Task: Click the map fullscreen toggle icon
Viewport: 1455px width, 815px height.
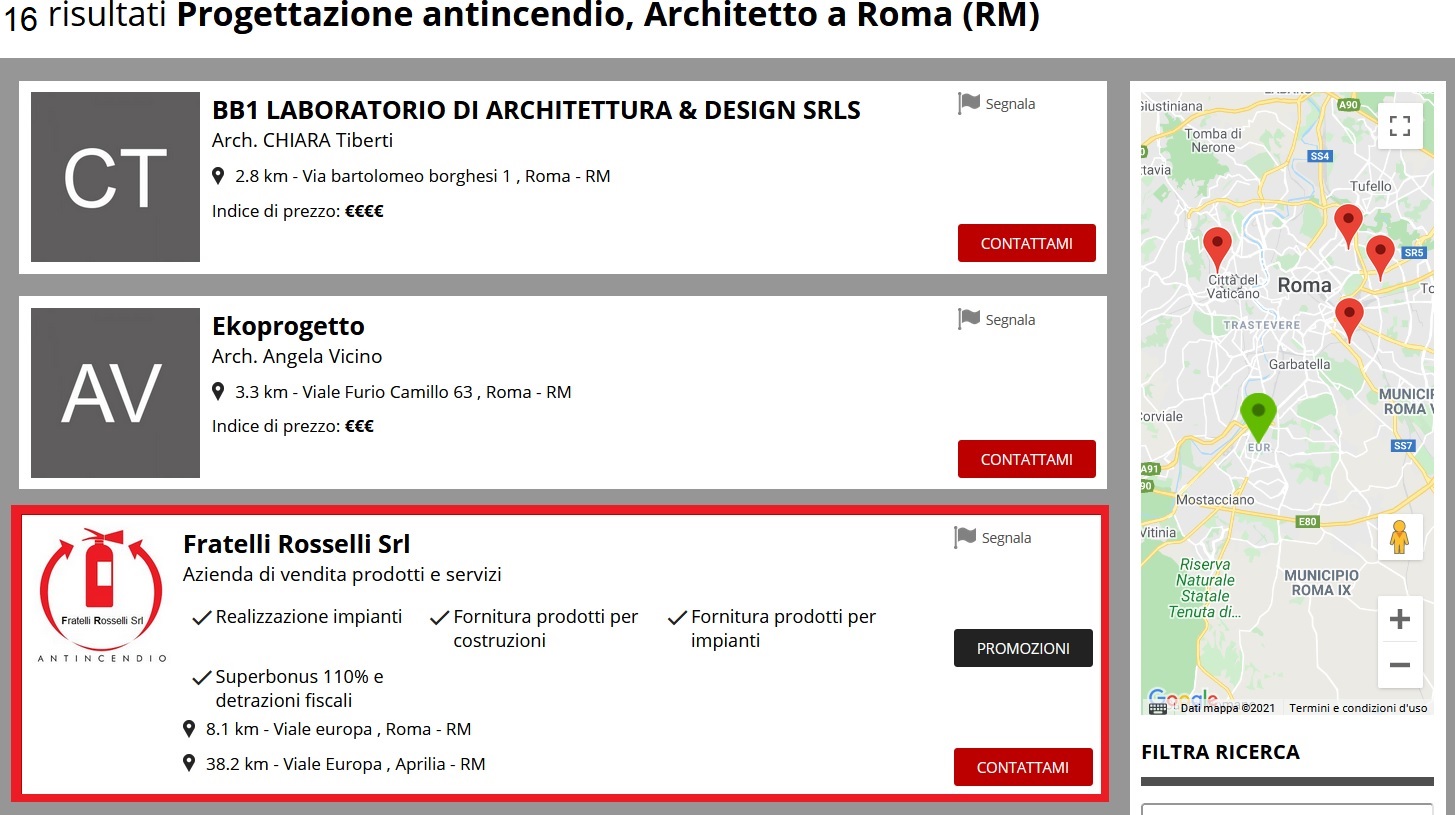Action: (x=1399, y=126)
